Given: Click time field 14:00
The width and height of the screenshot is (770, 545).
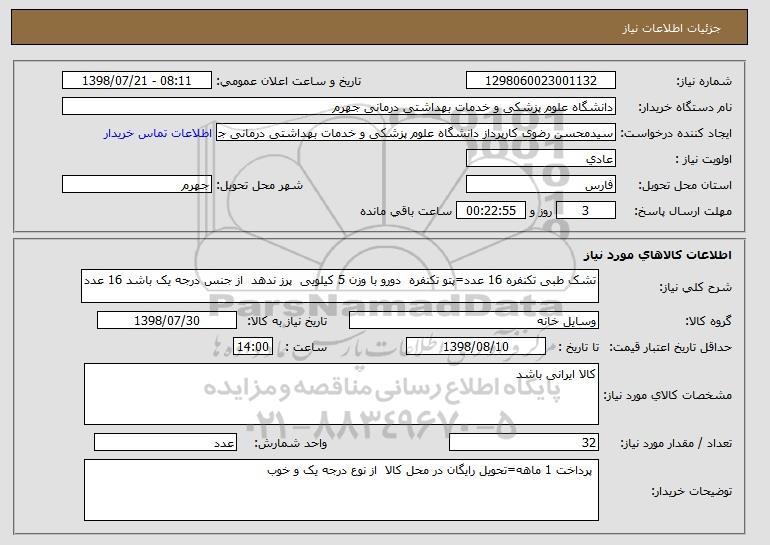Looking at the screenshot, I should click(x=253, y=347).
